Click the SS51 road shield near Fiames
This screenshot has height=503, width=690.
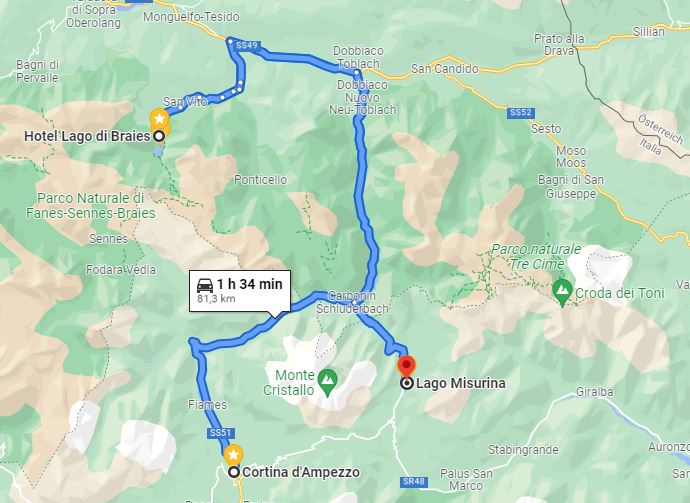[x=220, y=433]
